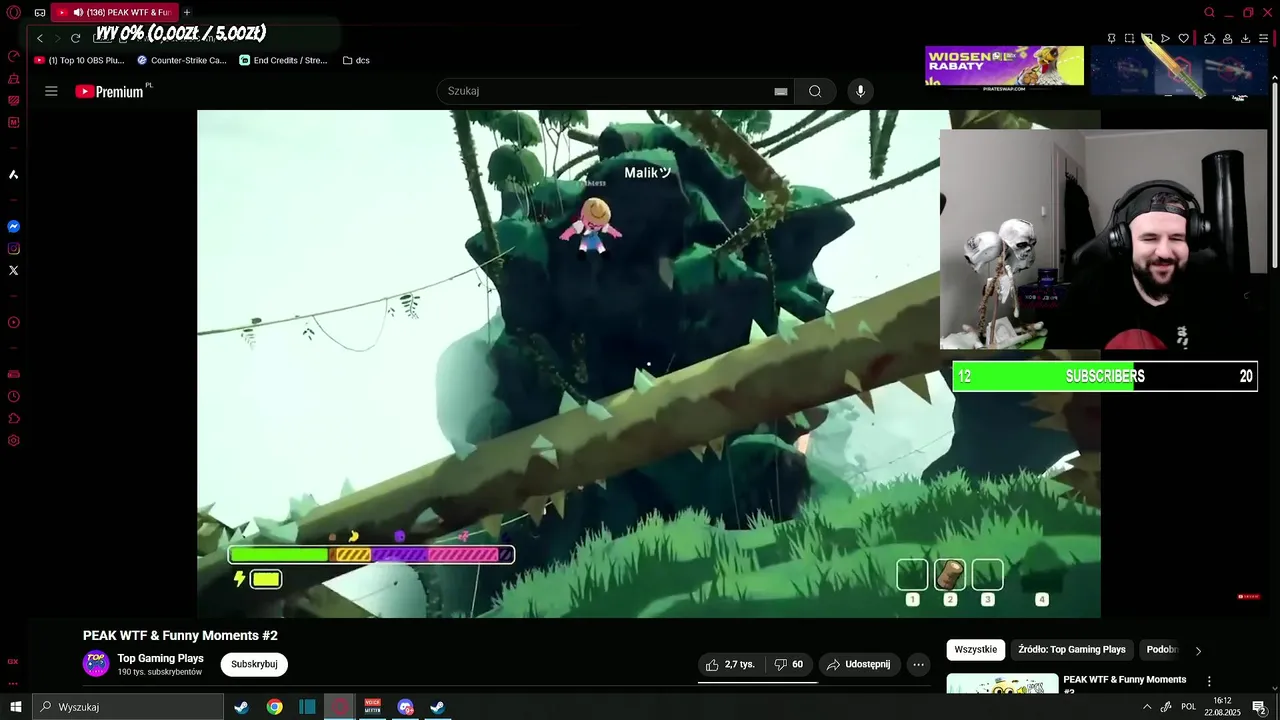Viewport: 1280px width, 720px height.
Task: Open the workspaces/tab islands icon
Action: tap(40, 13)
